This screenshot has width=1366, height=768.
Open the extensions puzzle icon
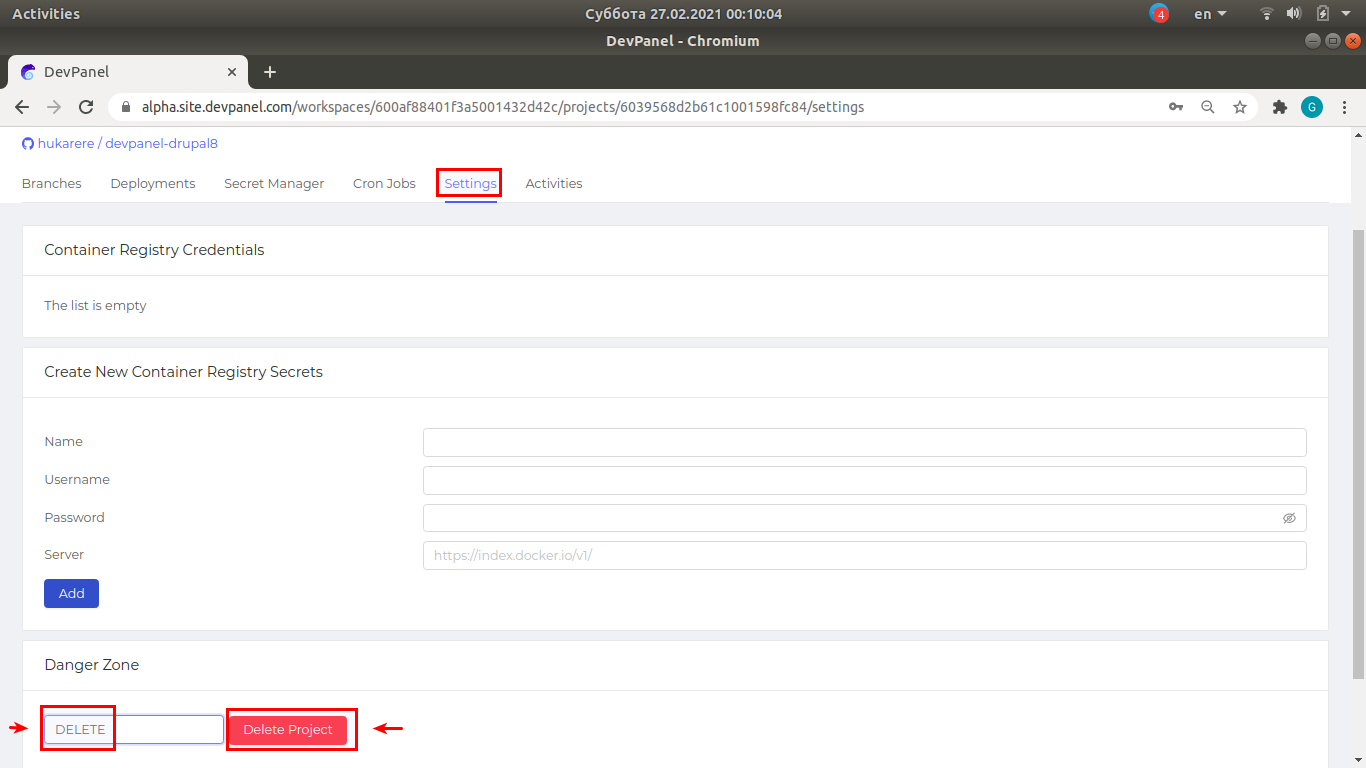[x=1279, y=107]
